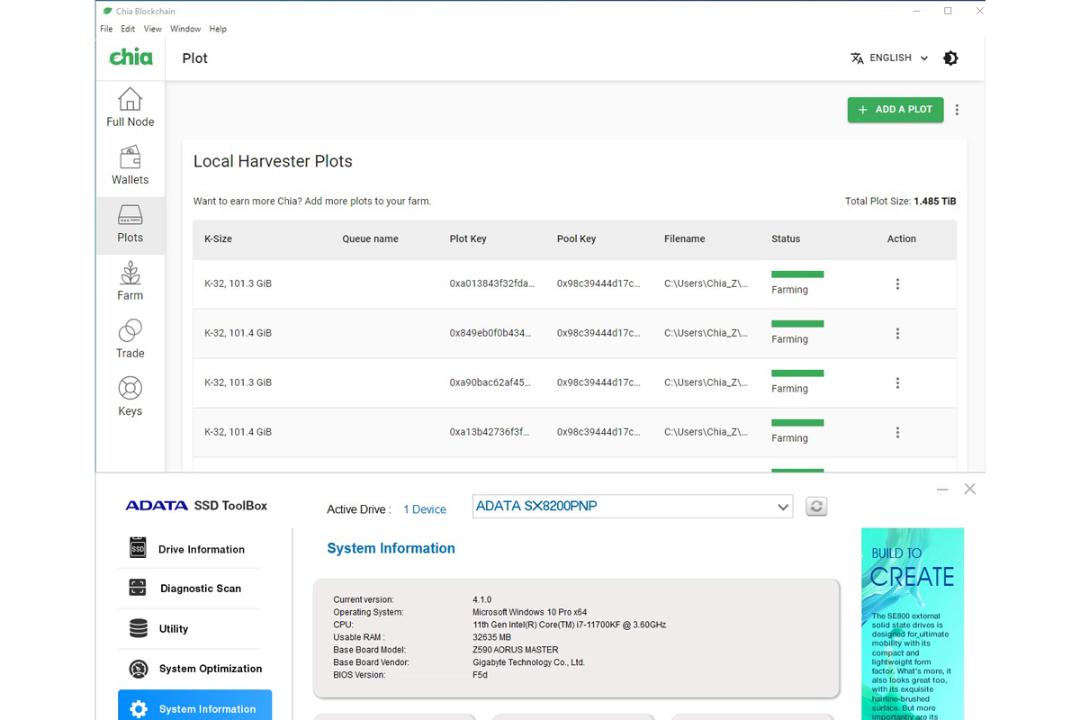
Task: Open the Help menu
Action: click(x=218, y=29)
